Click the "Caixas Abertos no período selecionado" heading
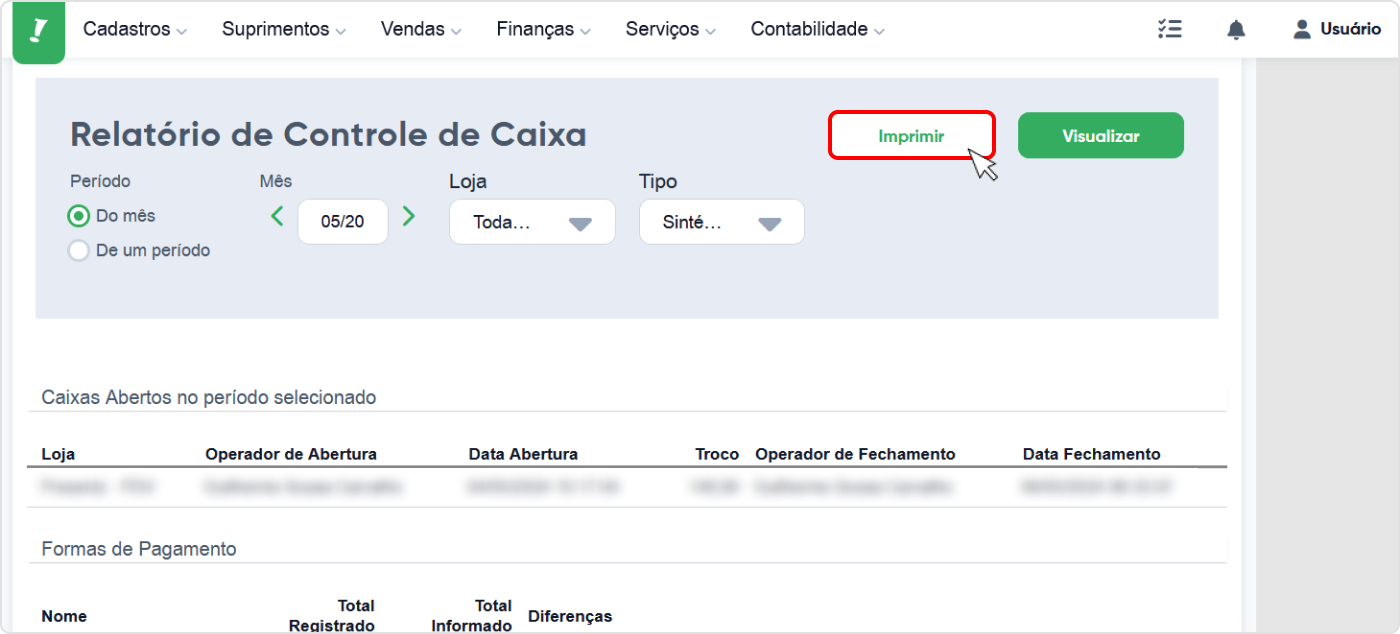The width and height of the screenshot is (1400, 634). point(209,397)
